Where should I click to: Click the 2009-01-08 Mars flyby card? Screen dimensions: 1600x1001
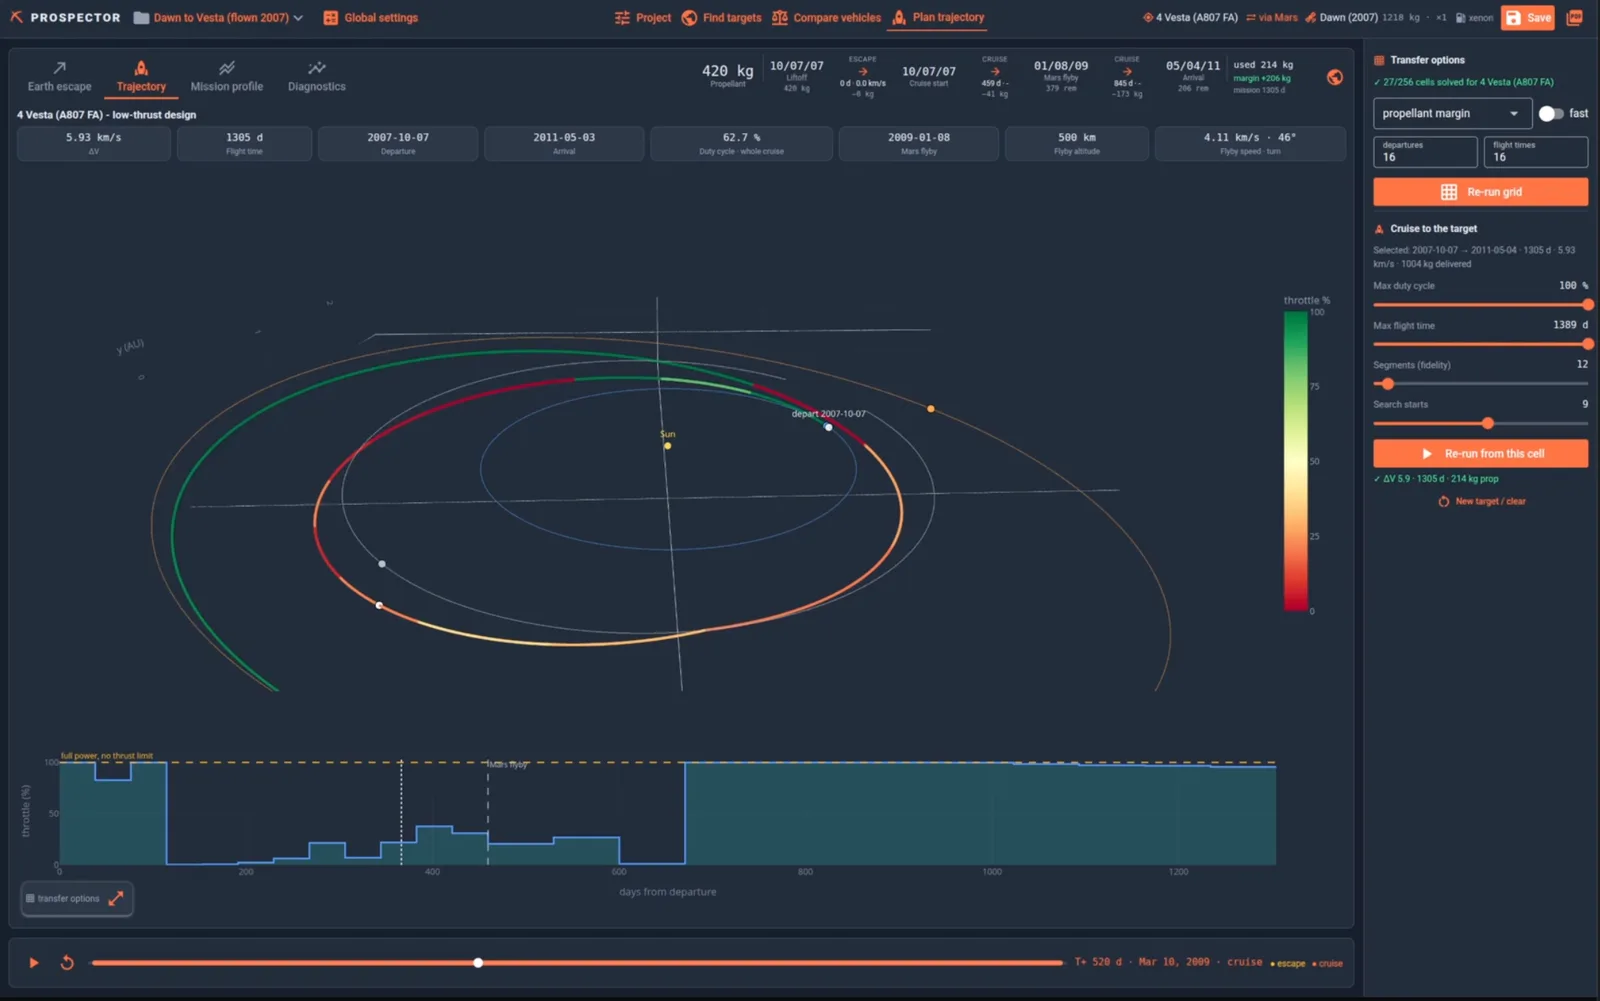click(918, 143)
